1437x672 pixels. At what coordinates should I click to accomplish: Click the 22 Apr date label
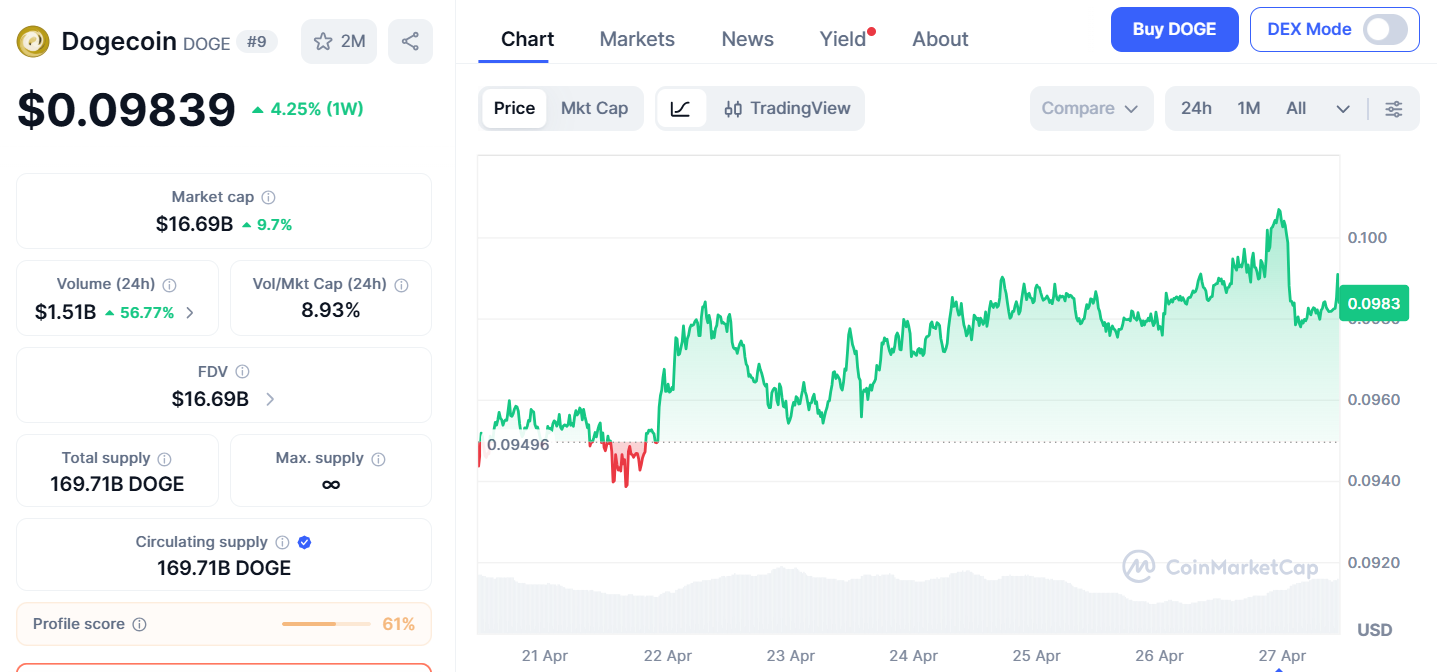[x=667, y=656]
